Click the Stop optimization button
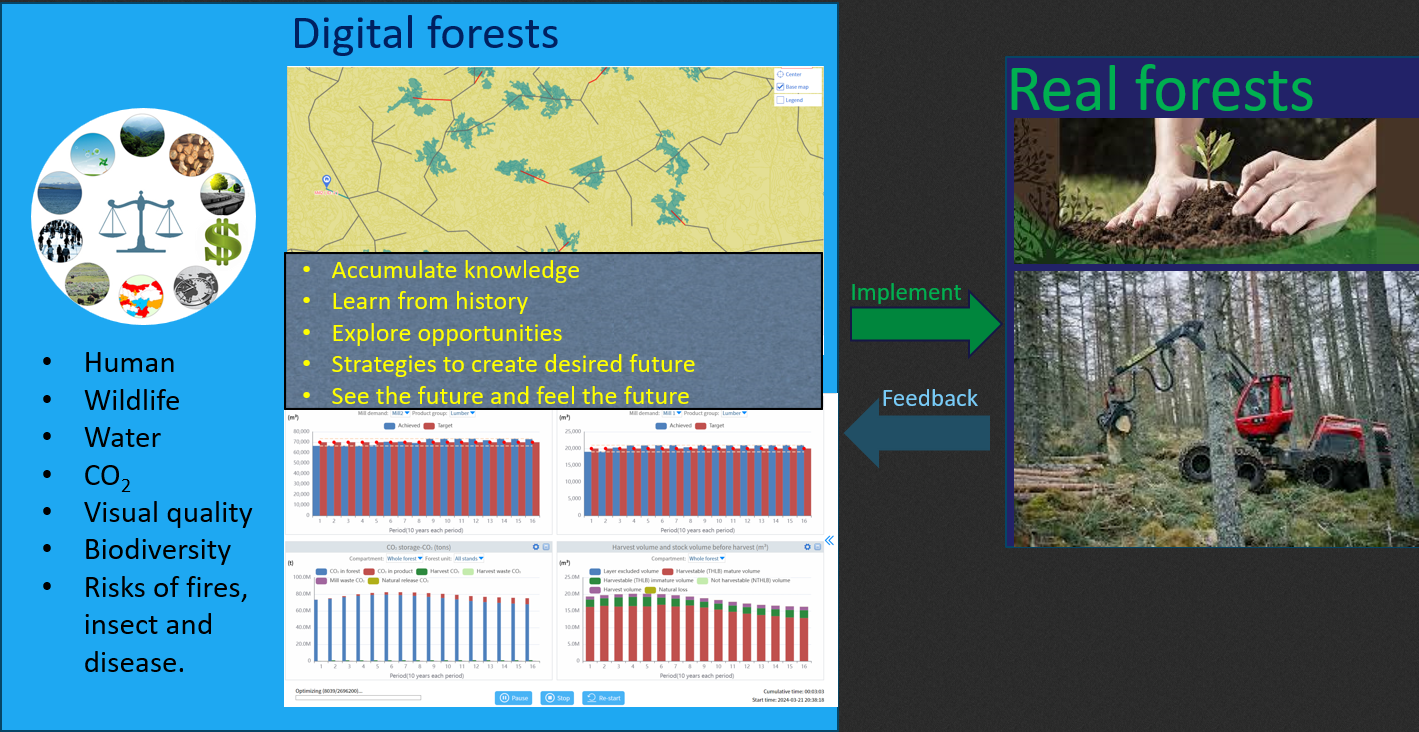The height and width of the screenshot is (732, 1419). [558, 698]
